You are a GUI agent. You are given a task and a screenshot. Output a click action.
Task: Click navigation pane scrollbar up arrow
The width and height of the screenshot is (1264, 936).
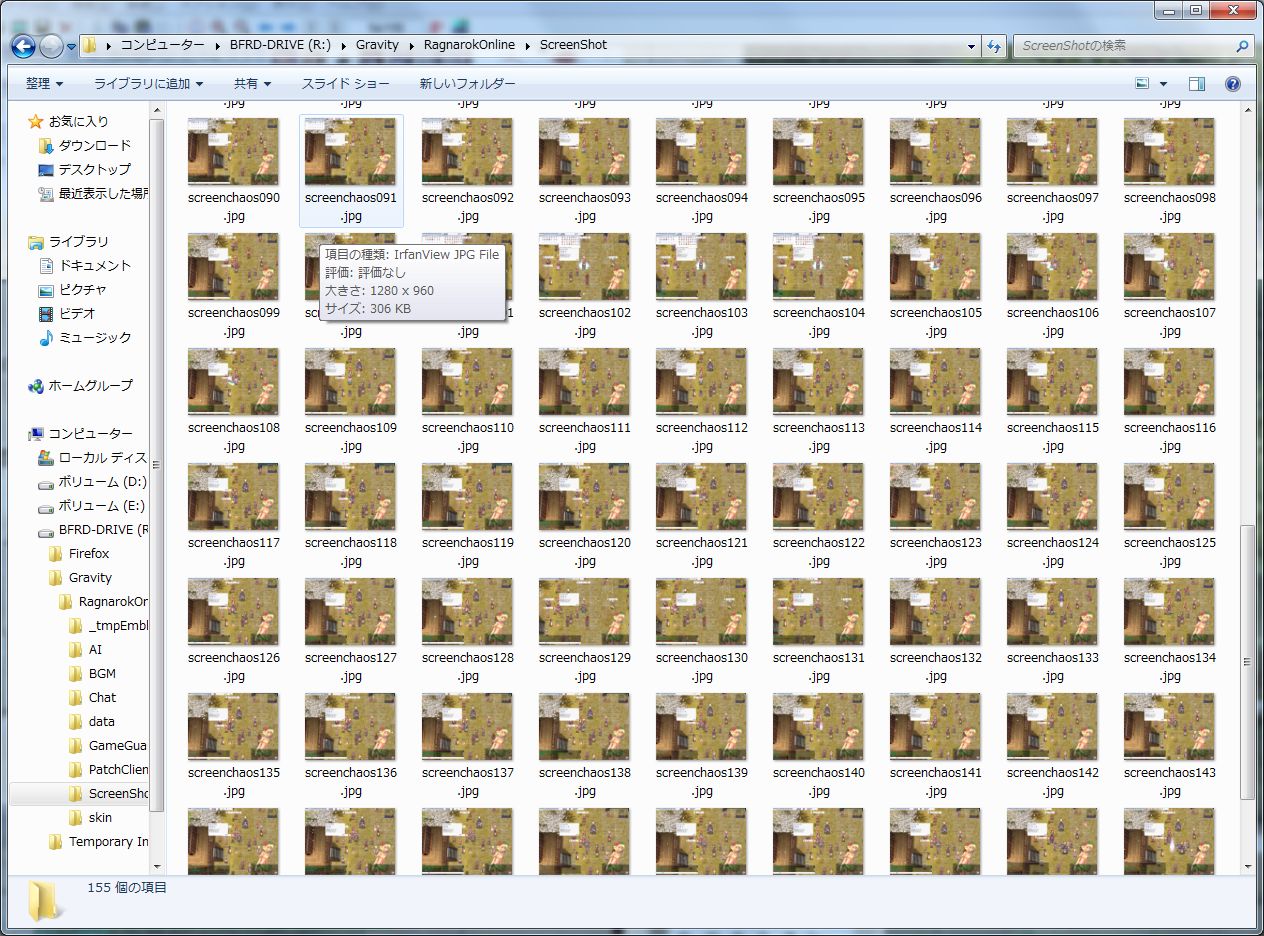tap(157, 109)
